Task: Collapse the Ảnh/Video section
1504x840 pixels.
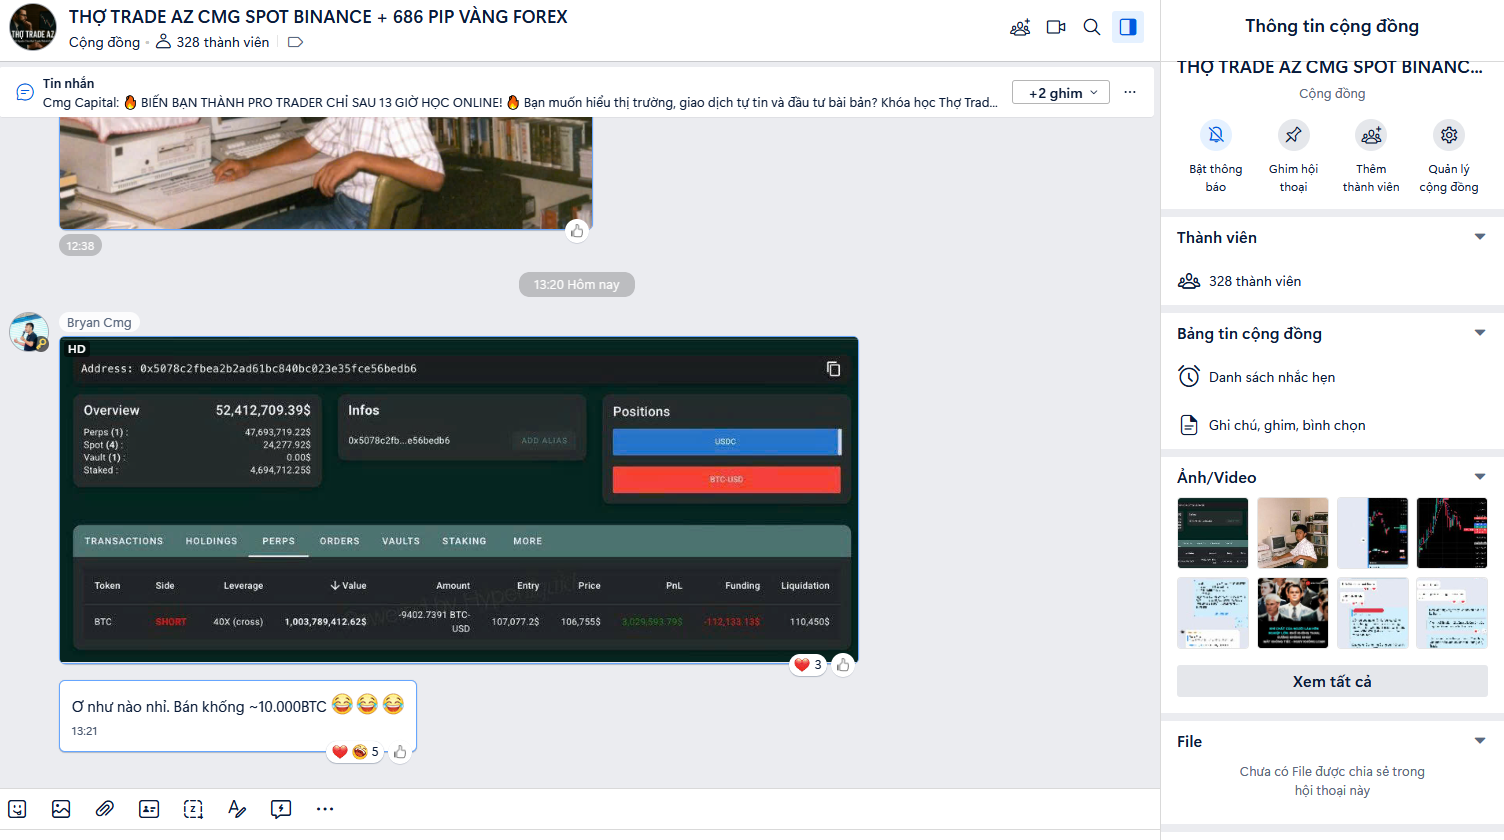Action: [1480, 477]
